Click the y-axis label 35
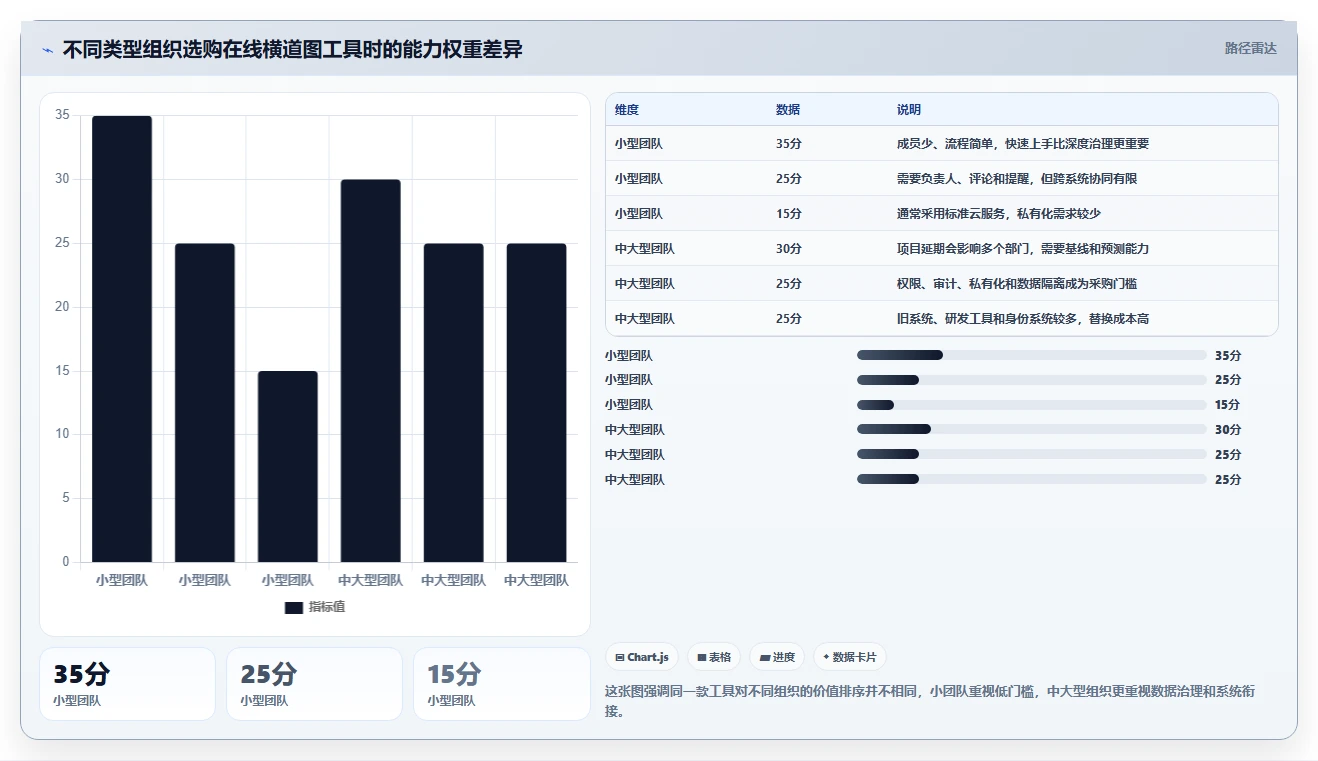Viewport: 1318px width, 761px height. (x=62, y=115)
